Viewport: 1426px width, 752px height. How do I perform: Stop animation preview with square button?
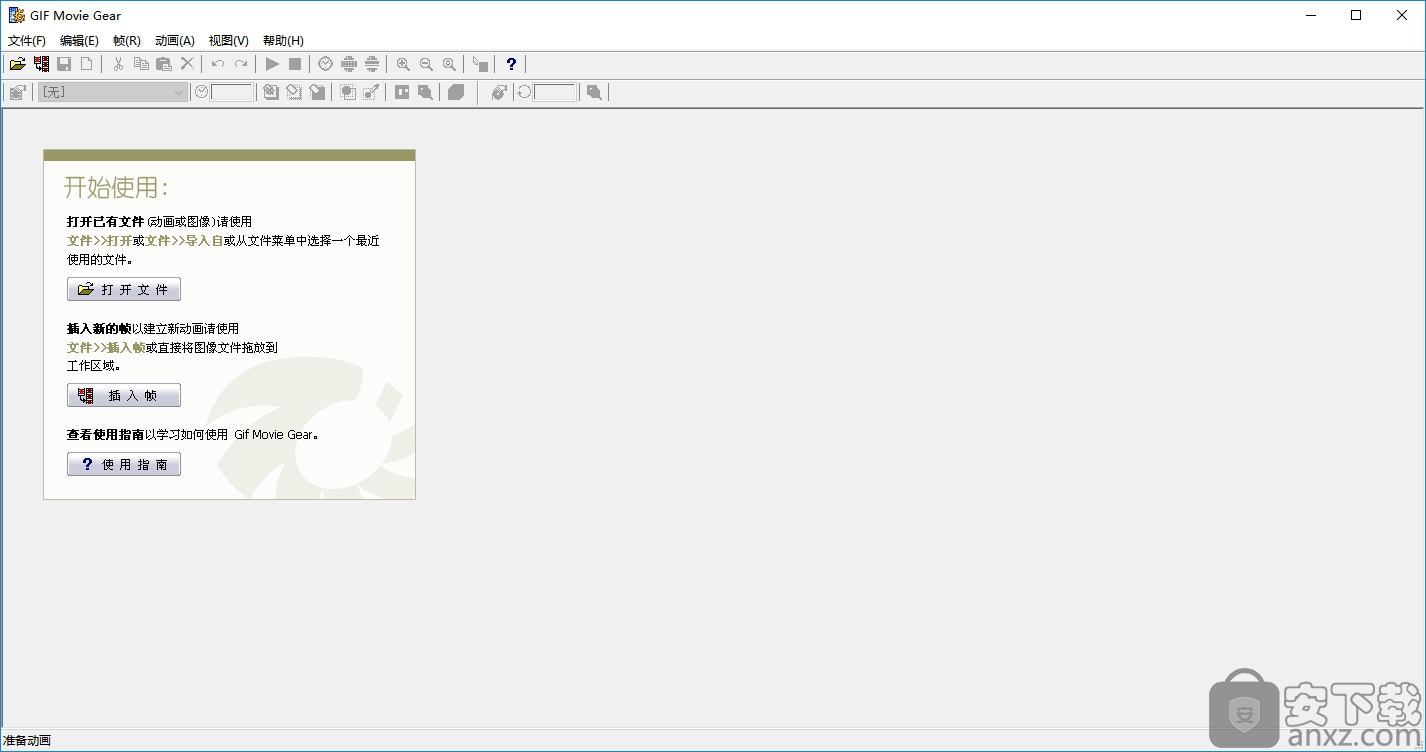click(295, 64)
